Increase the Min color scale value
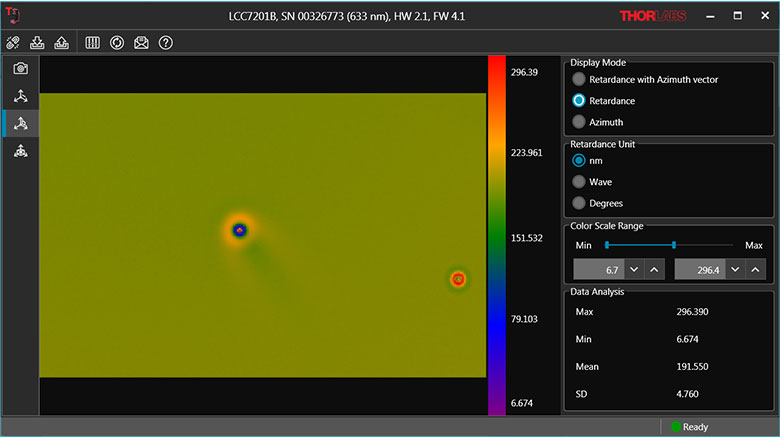This screenshot has height=438, width=780. coord(655,270)
